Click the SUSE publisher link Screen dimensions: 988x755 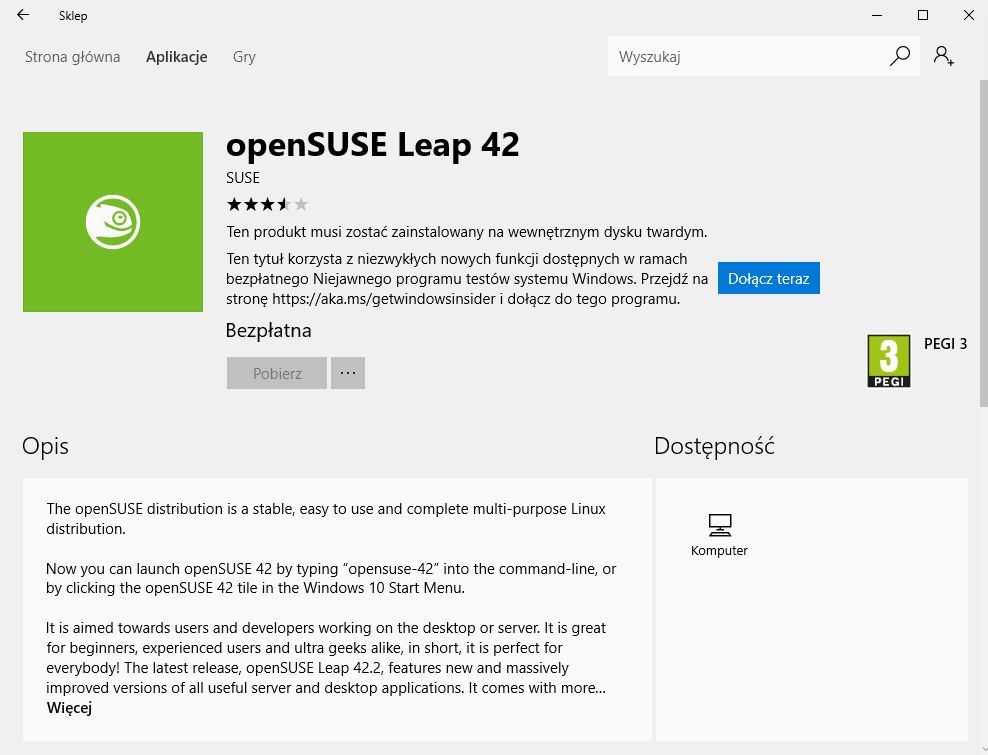pyautogui.click(x=243, y=178)
